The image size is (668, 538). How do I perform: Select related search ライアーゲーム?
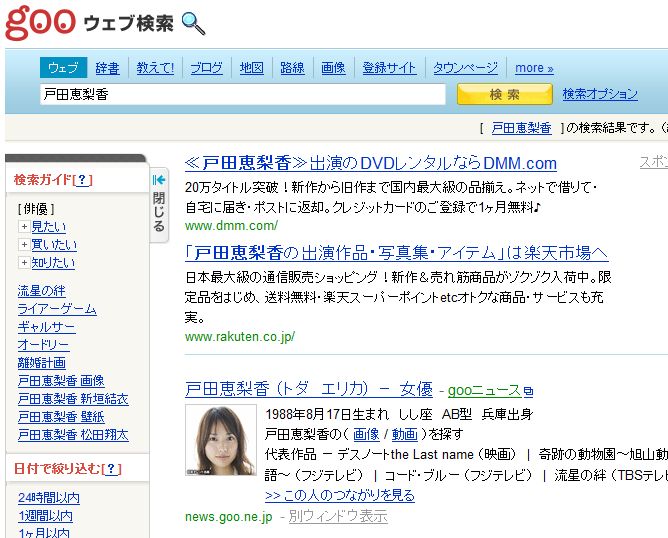pos(57,309)
